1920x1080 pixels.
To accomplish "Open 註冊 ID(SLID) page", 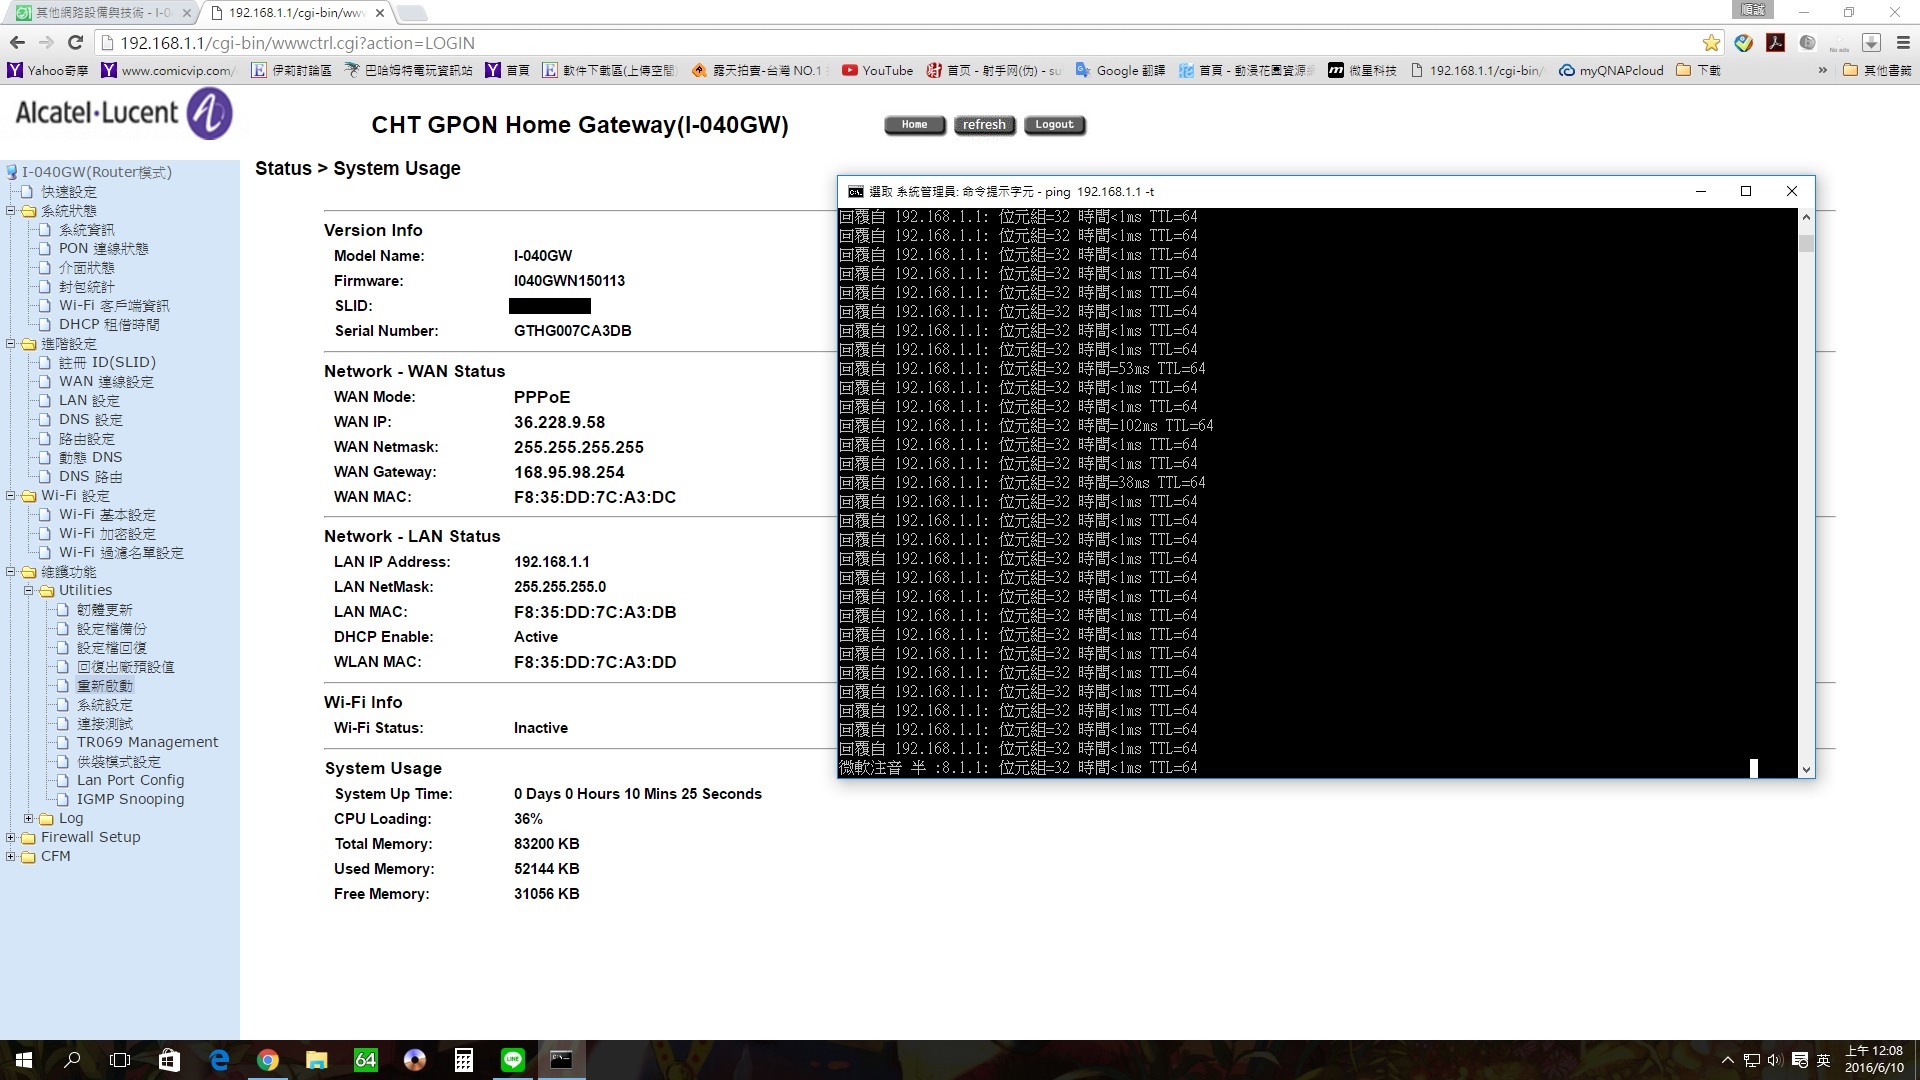I will [x=107, y=363].
